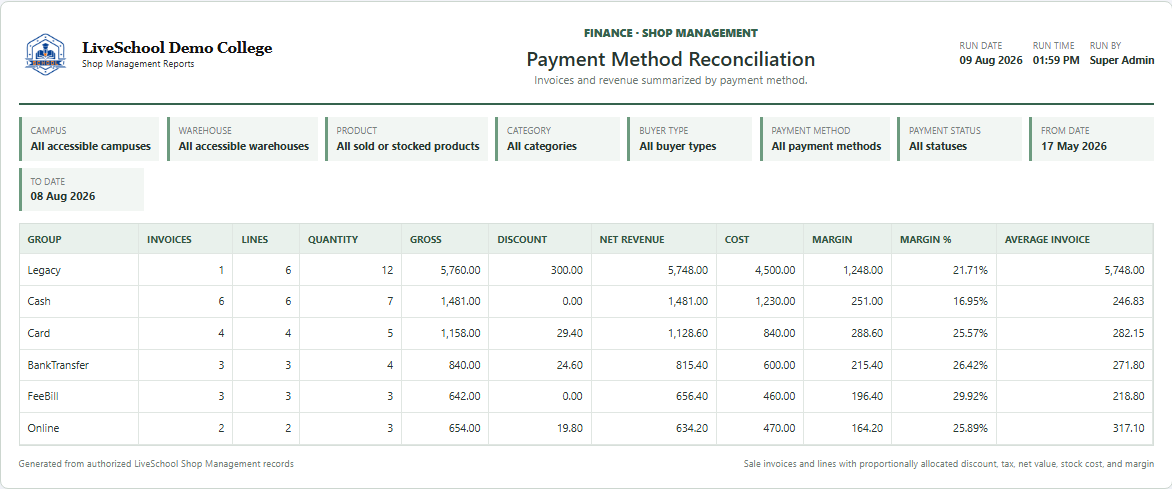This screenshot has height=489, width=1173.
Task: Click Legacy gross value 5,760.00
Action: (459, 270)
